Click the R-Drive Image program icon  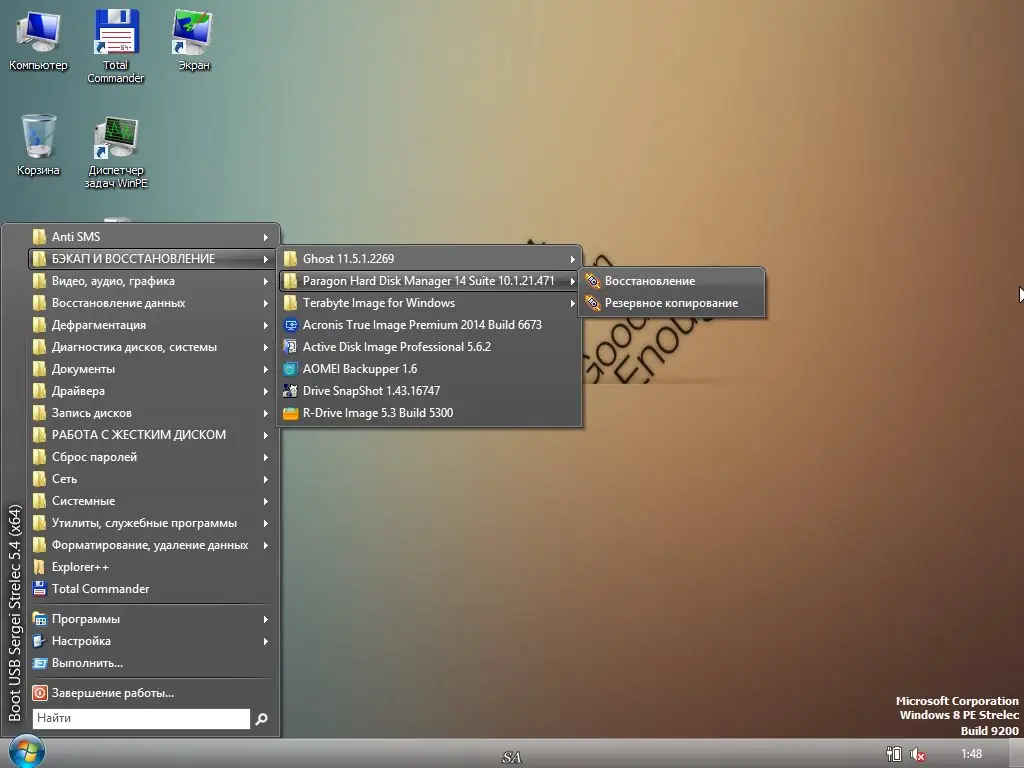coord(291,413)
